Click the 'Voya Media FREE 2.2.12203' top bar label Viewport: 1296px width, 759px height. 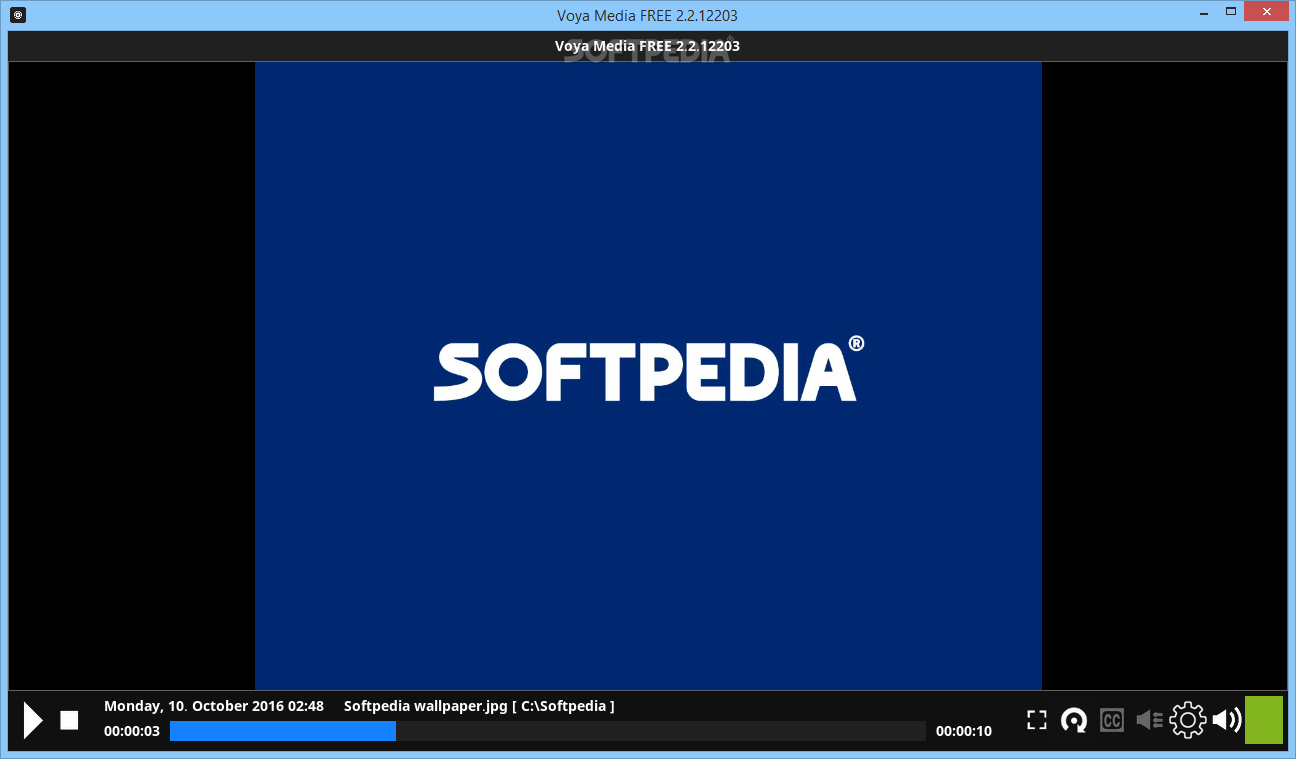[647, 46]
